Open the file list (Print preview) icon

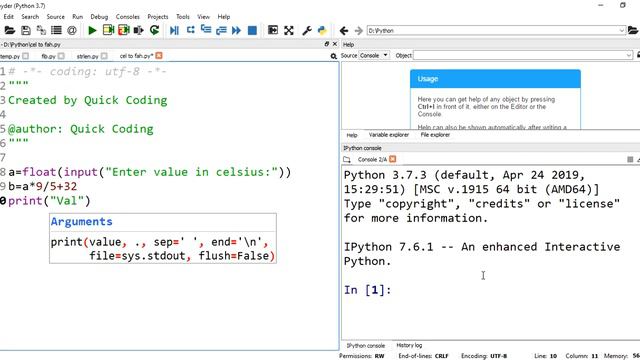pos(56,30)
